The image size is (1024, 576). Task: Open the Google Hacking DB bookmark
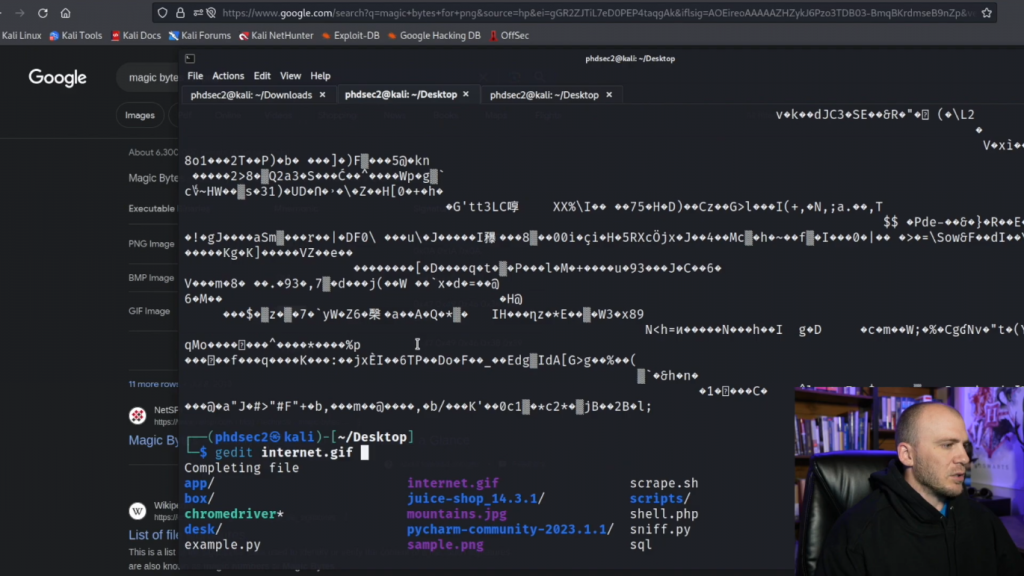point(434,35)
